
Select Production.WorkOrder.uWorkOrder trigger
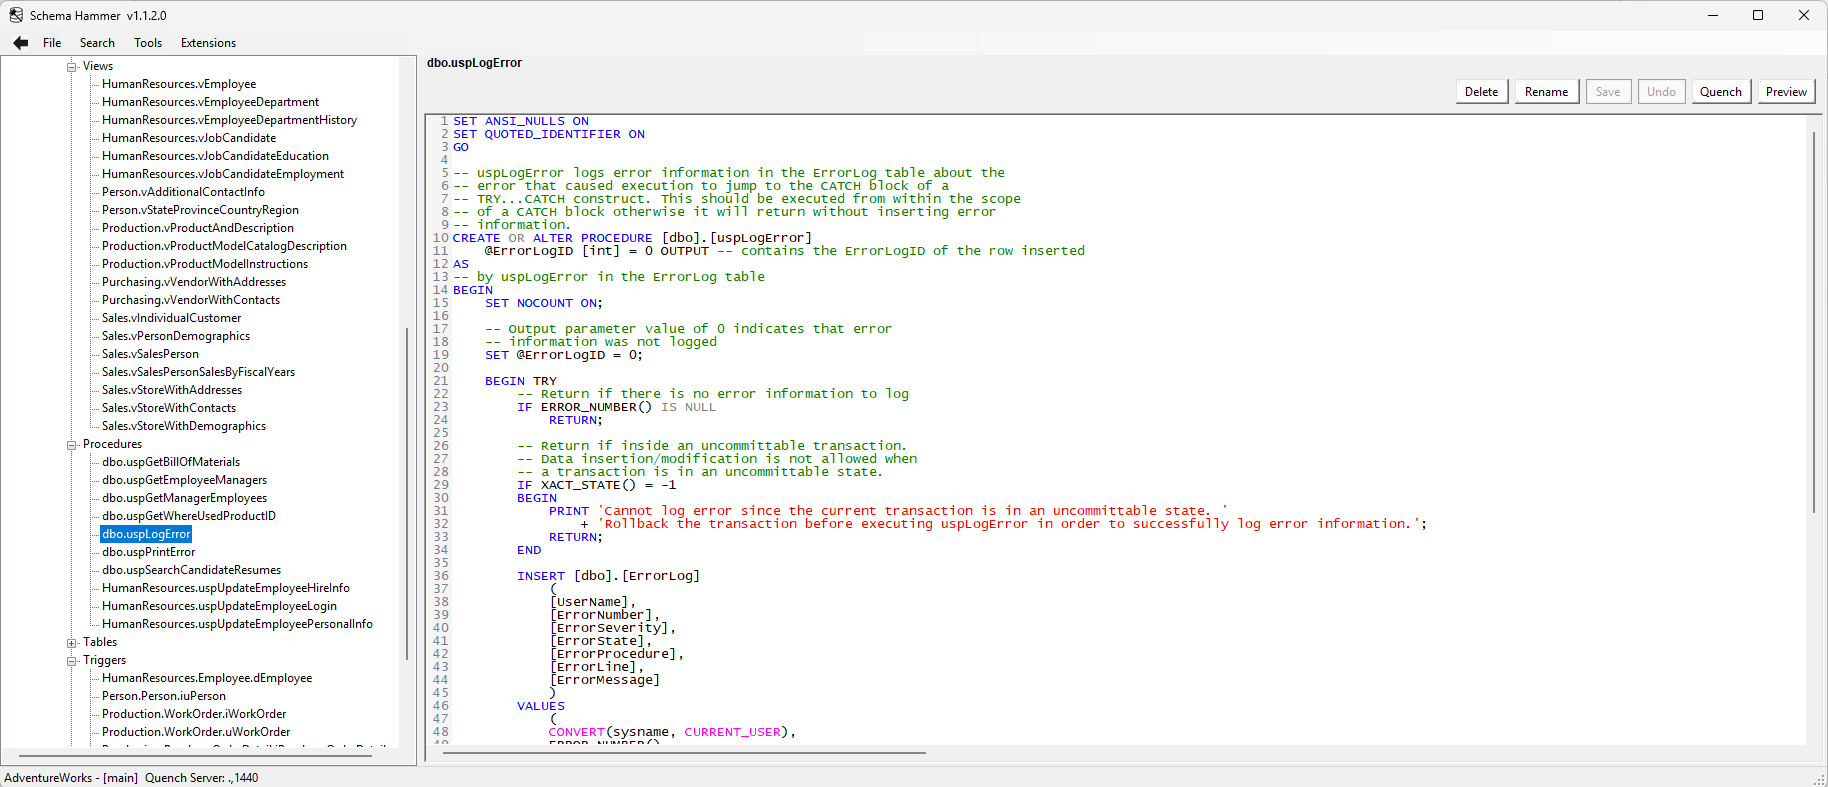[196, 732]
